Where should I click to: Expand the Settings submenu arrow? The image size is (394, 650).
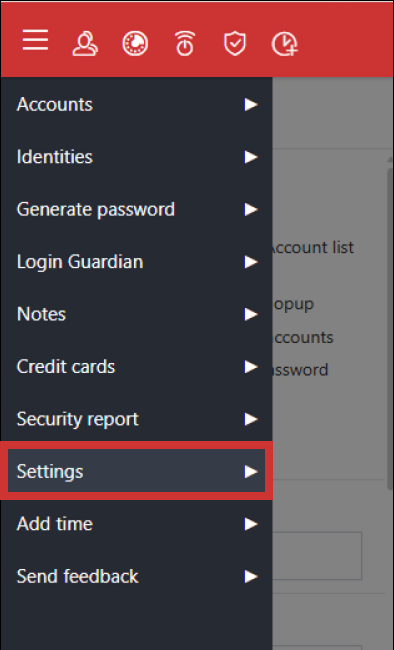(x=251, y=472)
